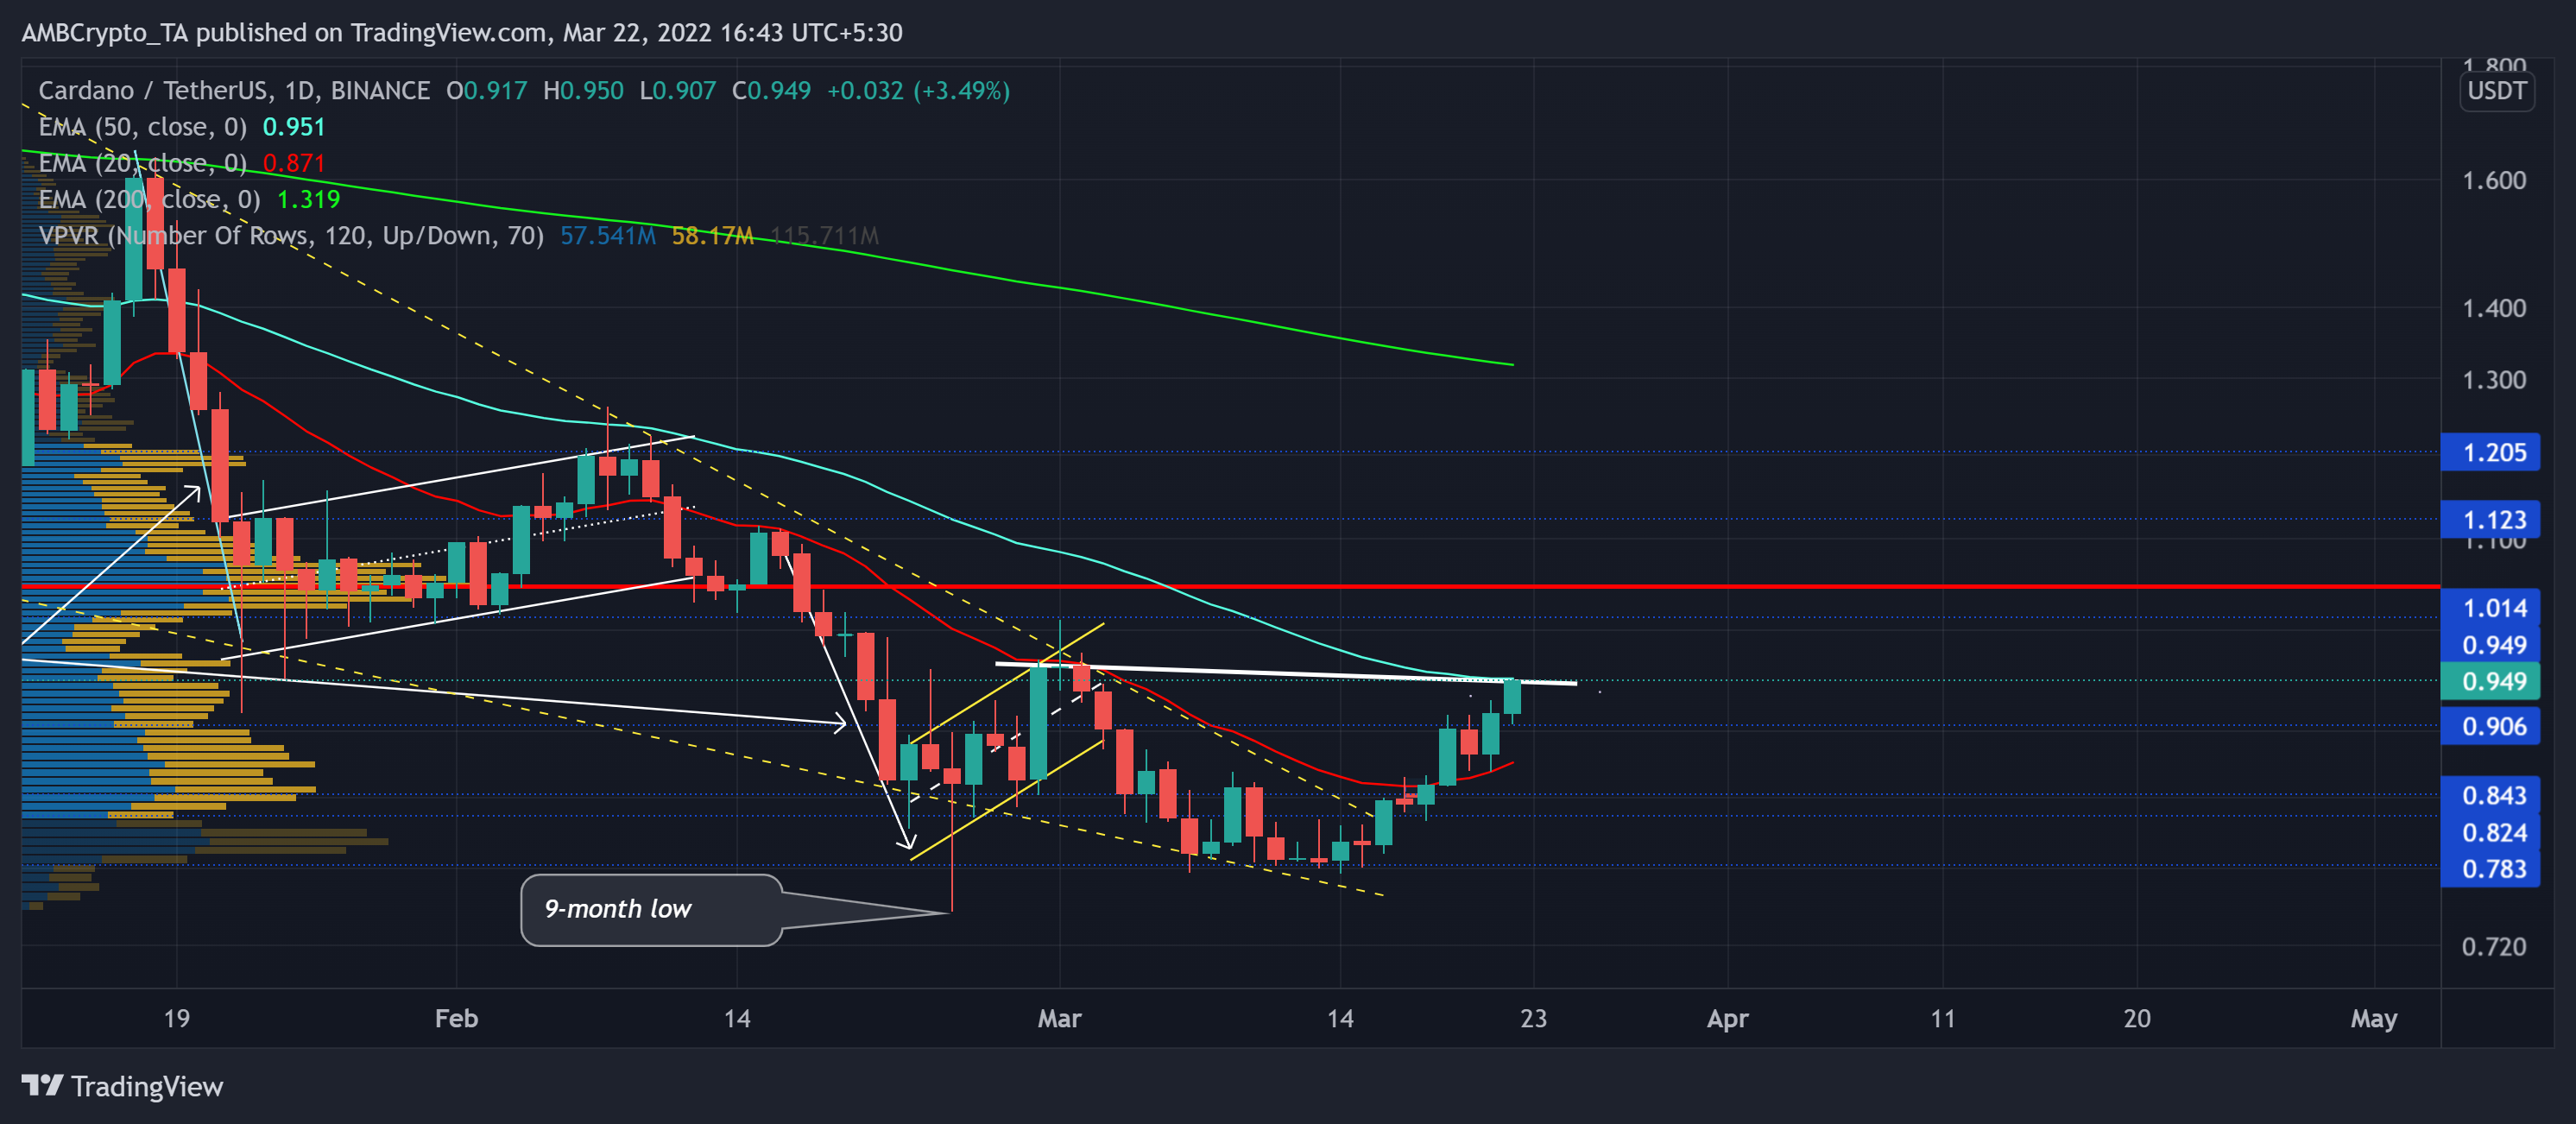Screen dimensions: 2576x1124
Task: Click the 1.600 price axis tick
Action: (2493, 180)
